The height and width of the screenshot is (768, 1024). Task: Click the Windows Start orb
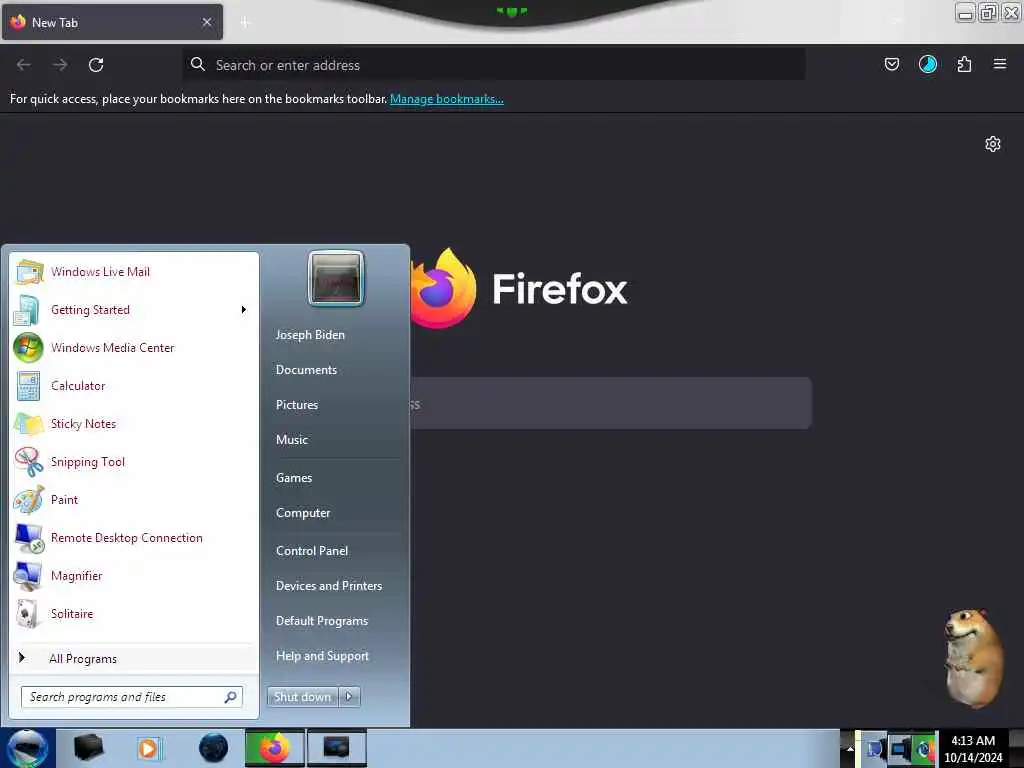click(27, 748)
